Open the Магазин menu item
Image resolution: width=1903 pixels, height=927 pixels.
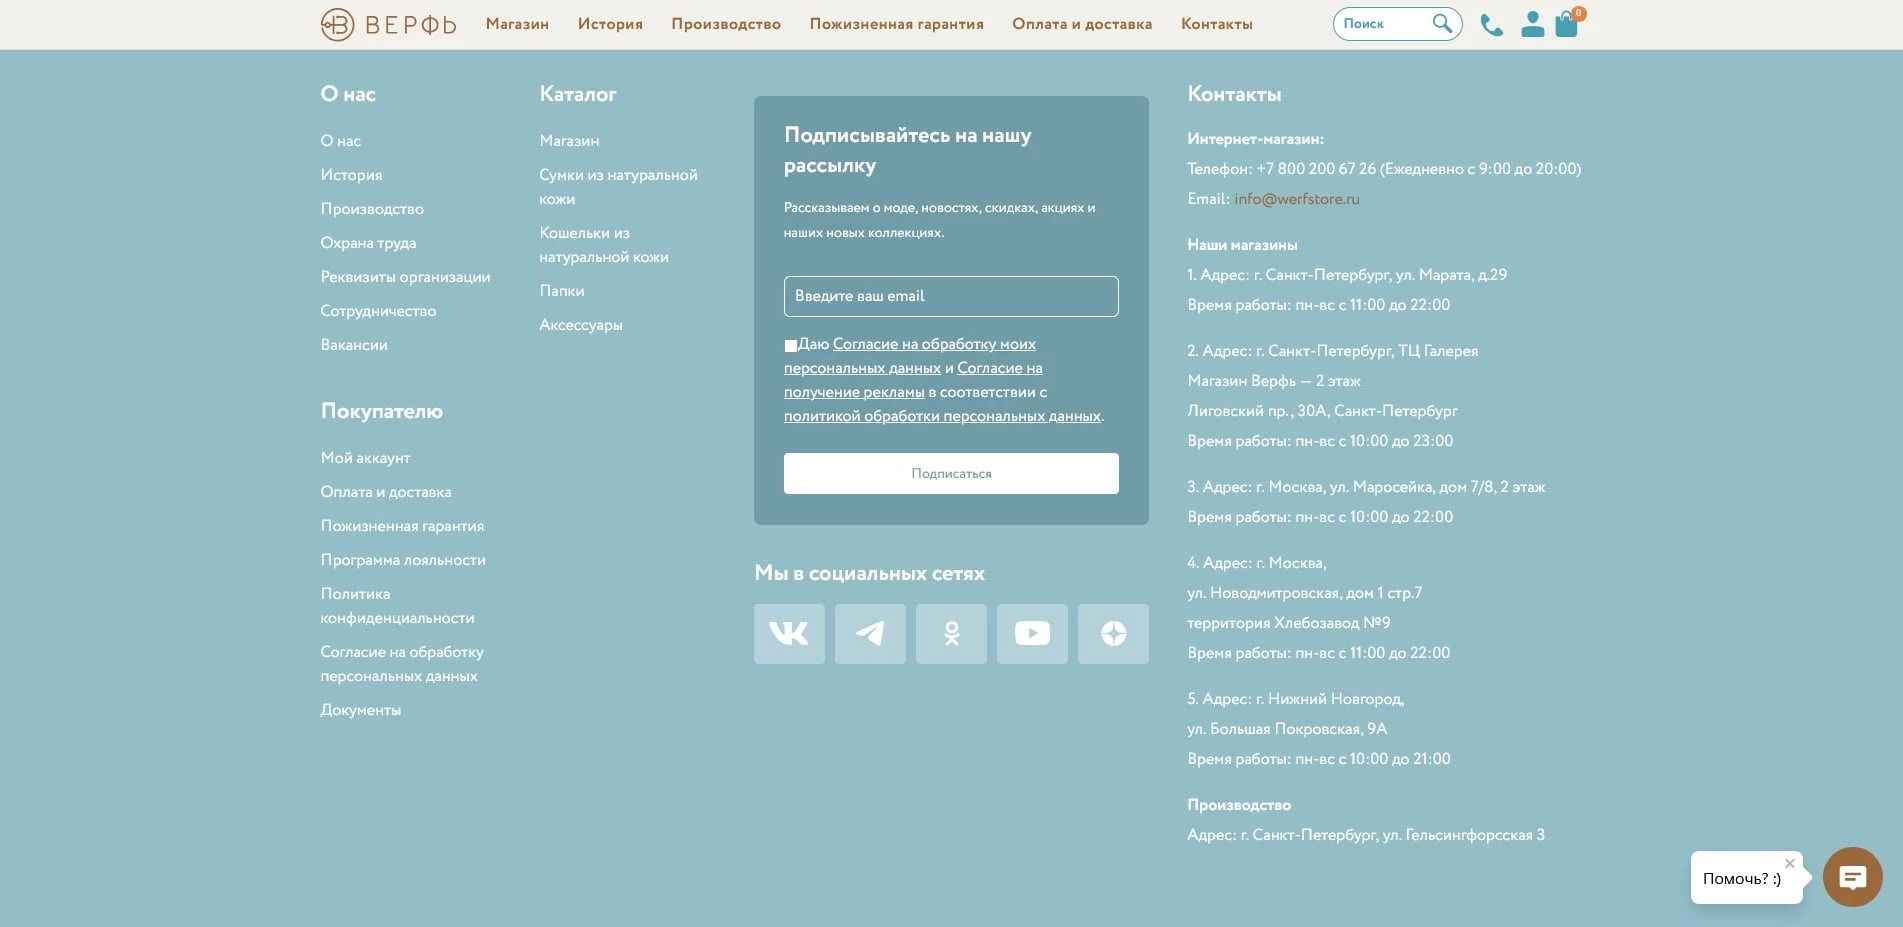[x=515, y=24]
